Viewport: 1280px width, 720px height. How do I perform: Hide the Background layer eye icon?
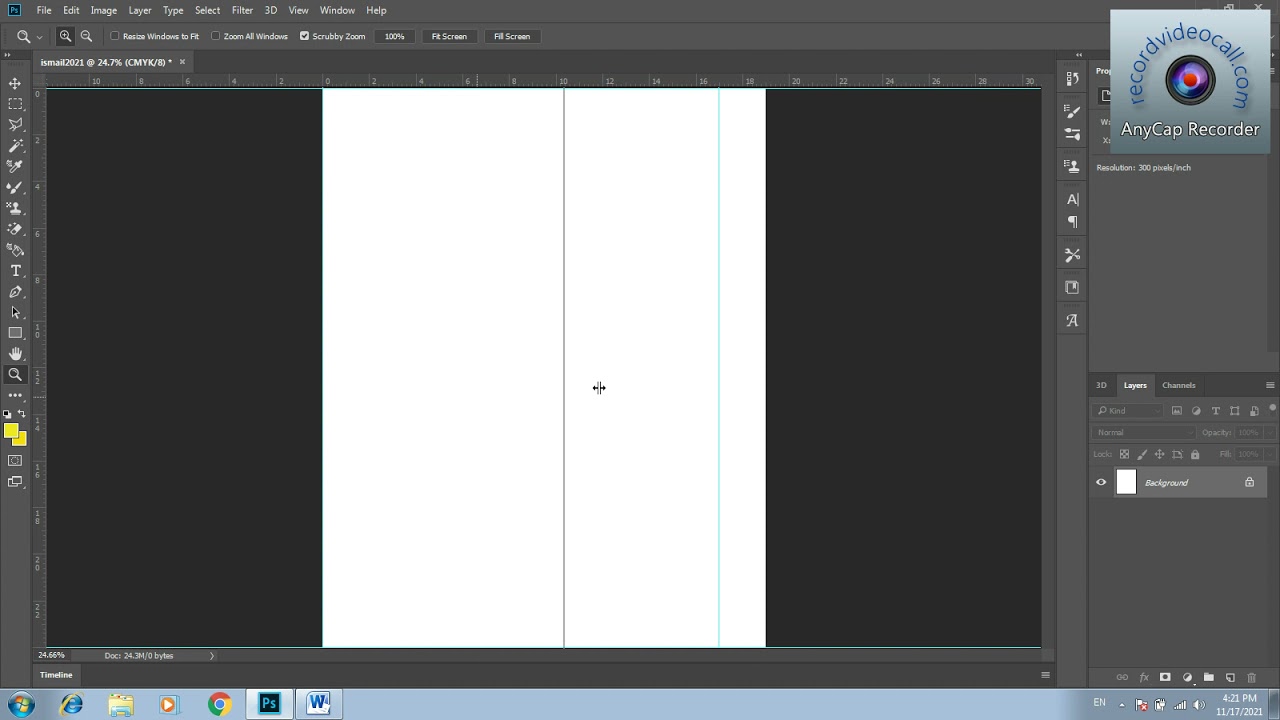[1101, 482]
